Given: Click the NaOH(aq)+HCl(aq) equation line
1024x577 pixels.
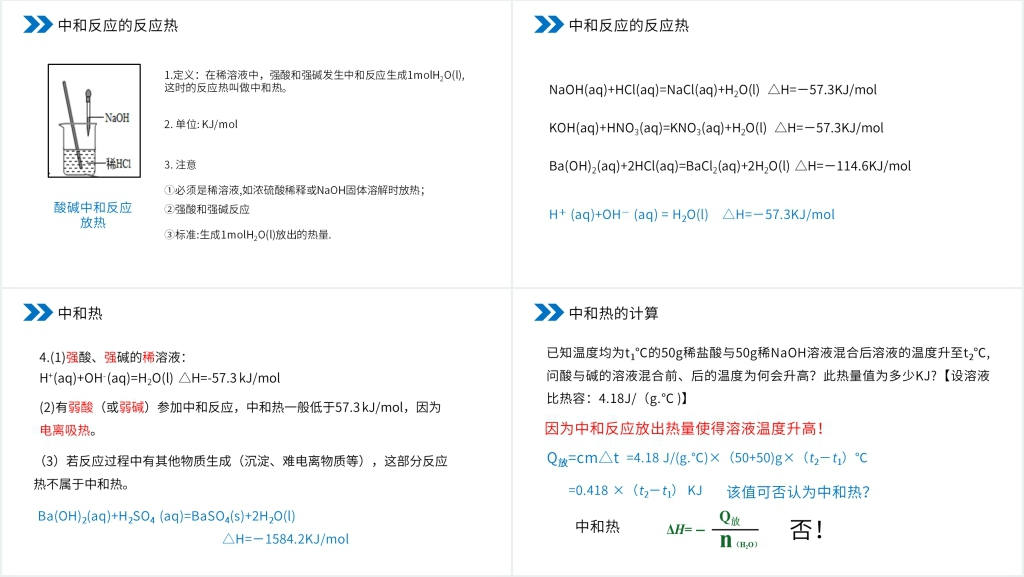Looking at the screenshot, I should point(712,90).
